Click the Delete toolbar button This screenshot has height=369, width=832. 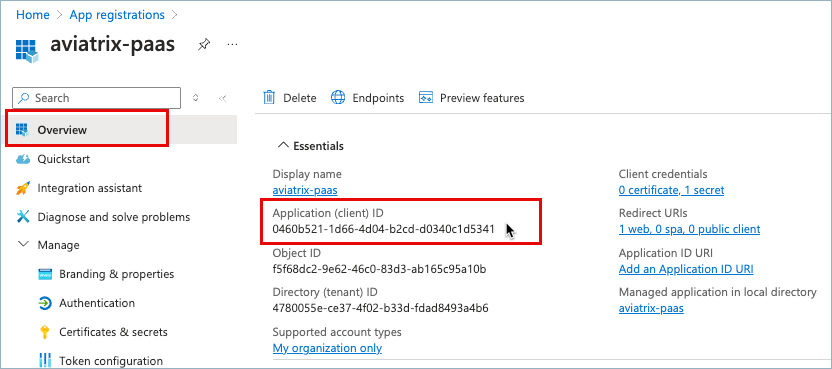290,98
